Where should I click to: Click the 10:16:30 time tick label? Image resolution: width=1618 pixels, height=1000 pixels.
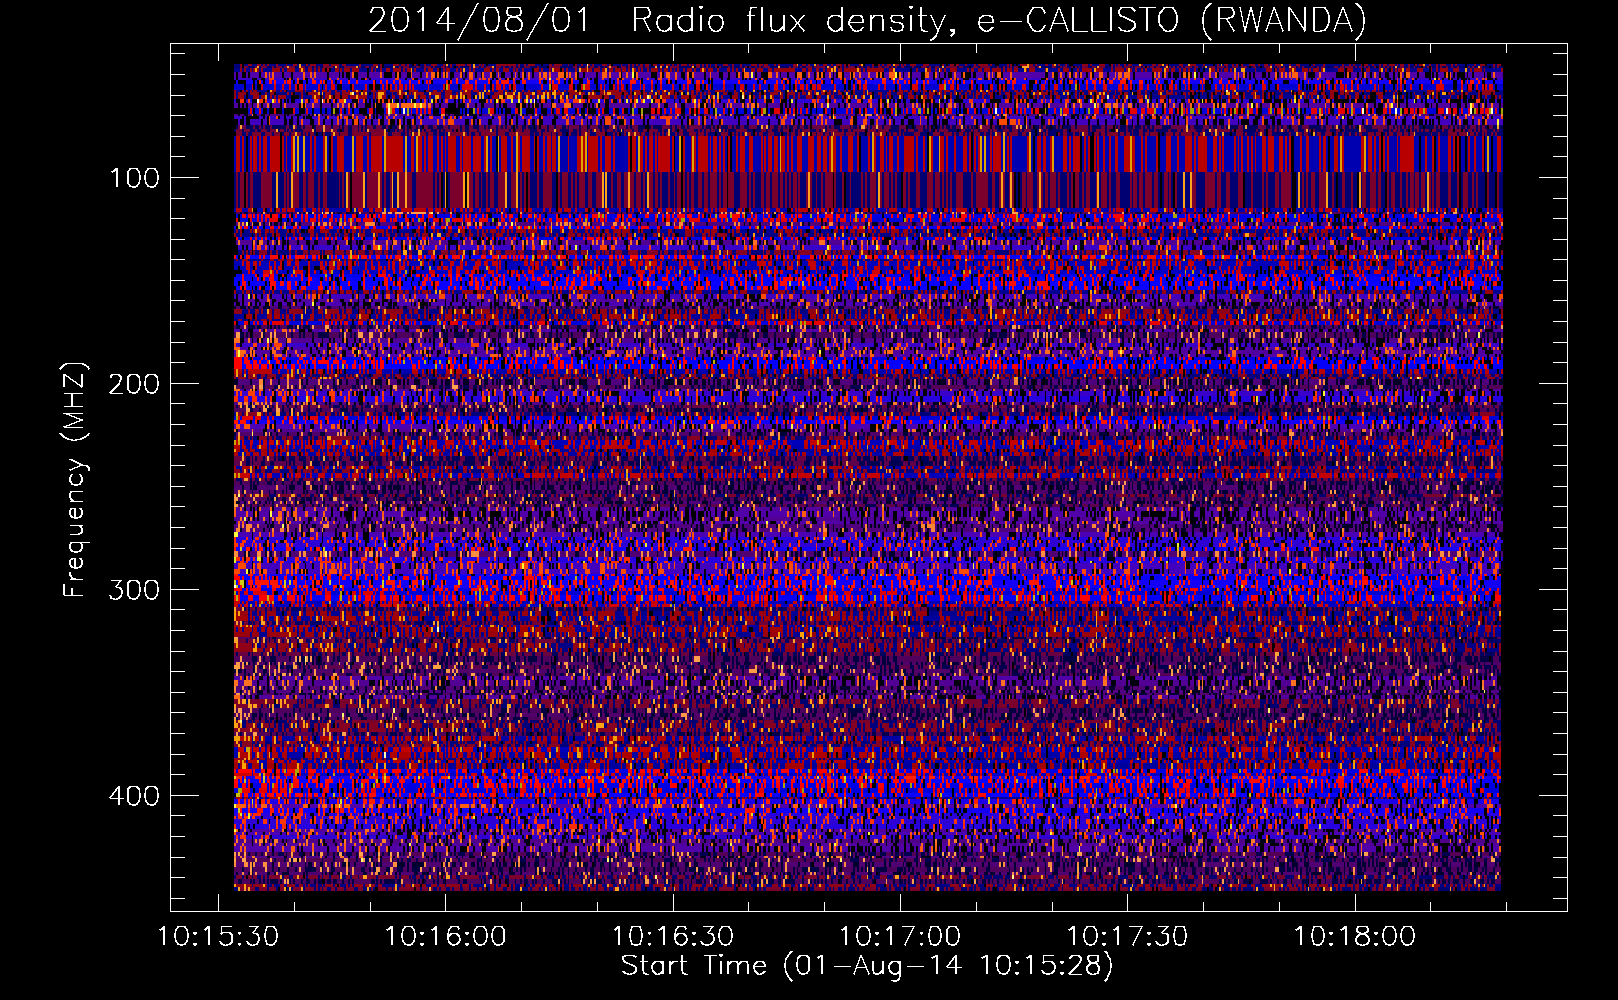coord(673,937)
